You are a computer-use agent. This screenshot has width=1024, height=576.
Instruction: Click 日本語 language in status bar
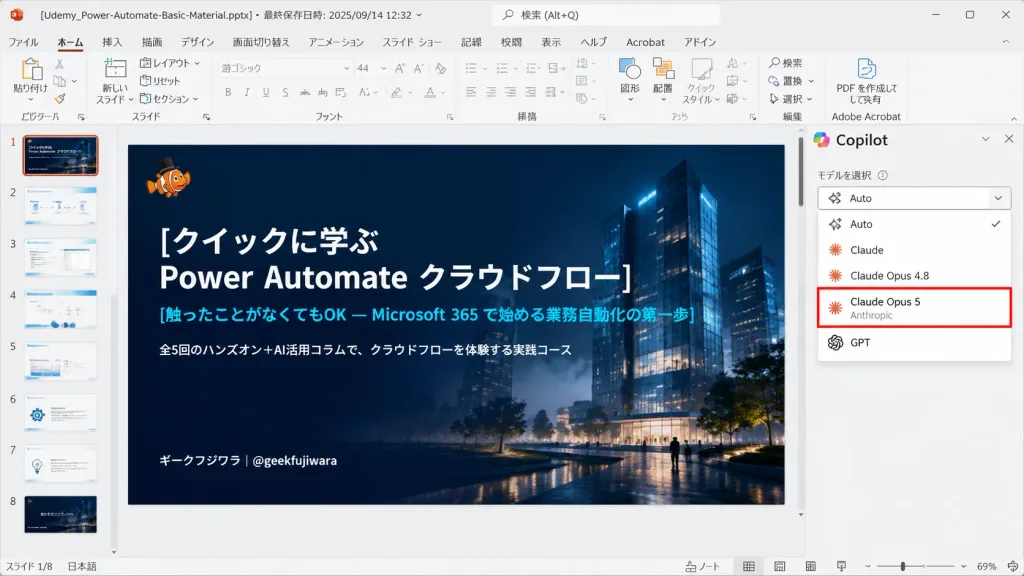82,566
